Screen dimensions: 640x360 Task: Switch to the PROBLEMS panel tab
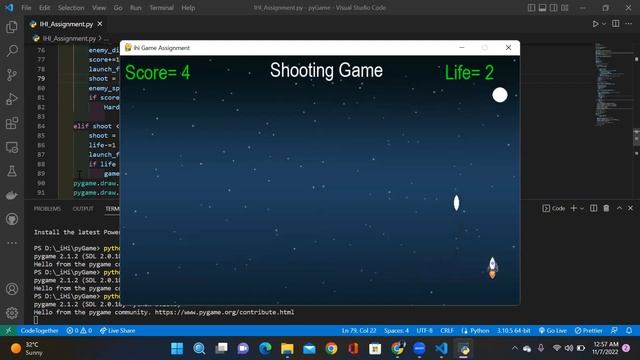coord(47,209)
